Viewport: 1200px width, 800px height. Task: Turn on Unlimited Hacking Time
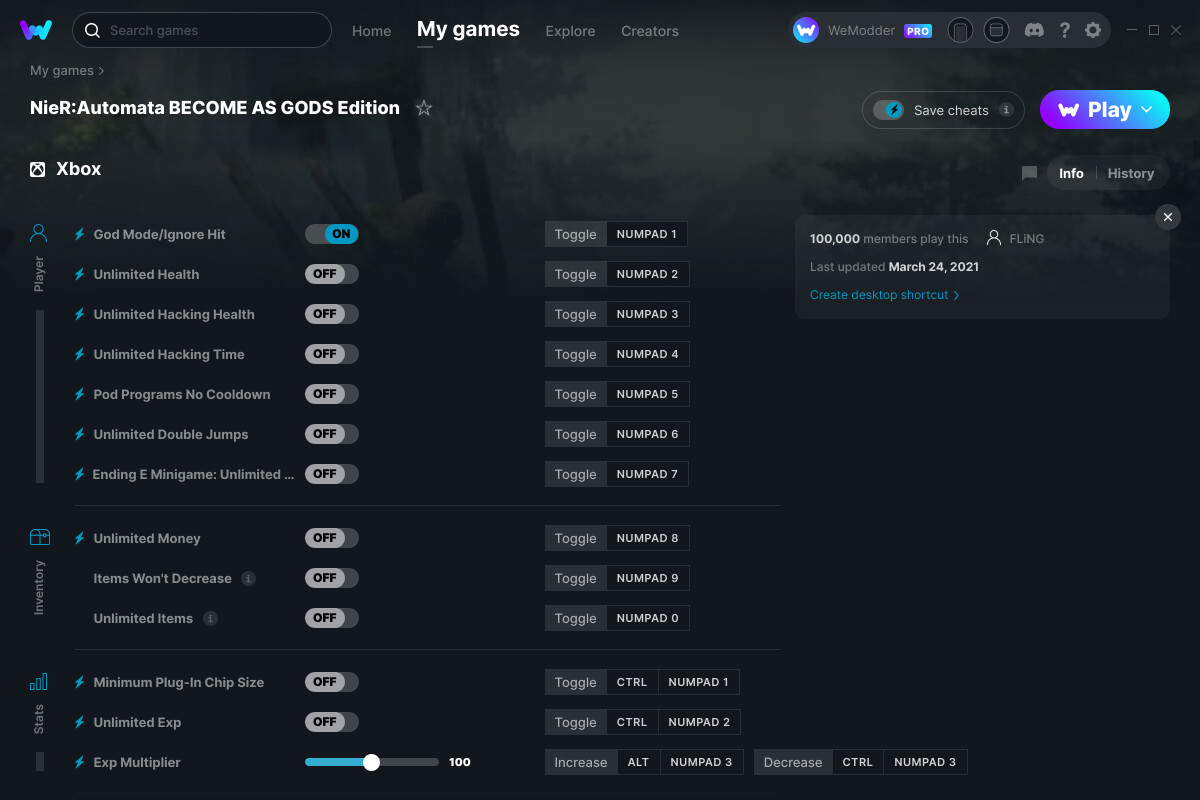(x=332, y=354)
